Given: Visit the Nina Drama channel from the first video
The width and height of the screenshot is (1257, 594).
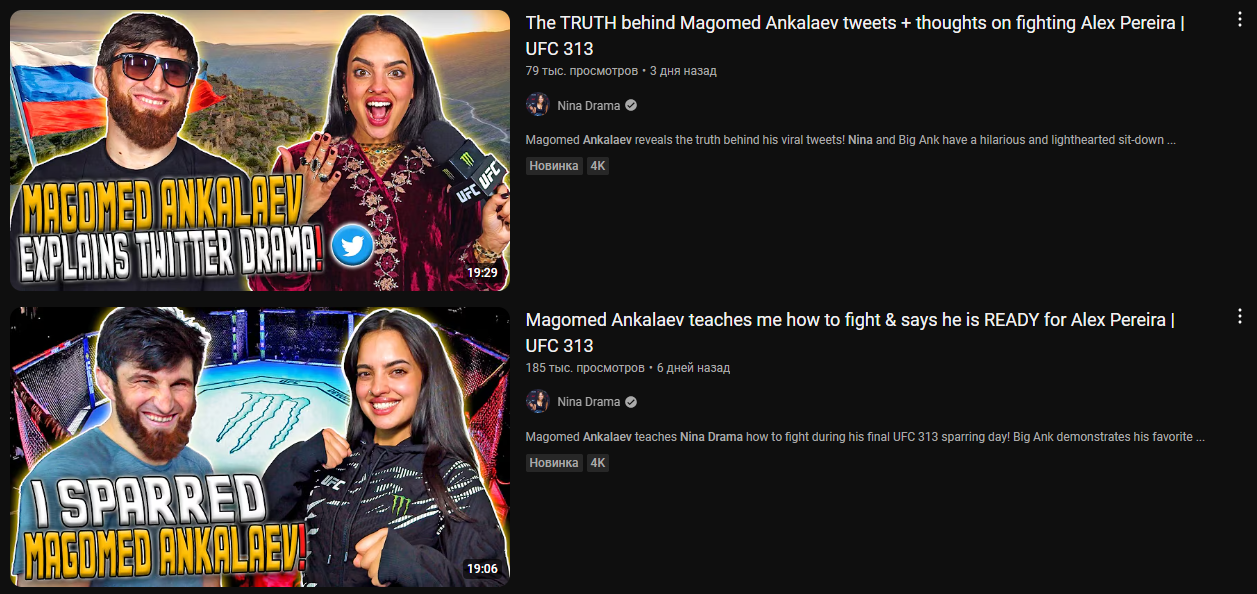Looking at the screenshot, I should [x=589, y=105].
